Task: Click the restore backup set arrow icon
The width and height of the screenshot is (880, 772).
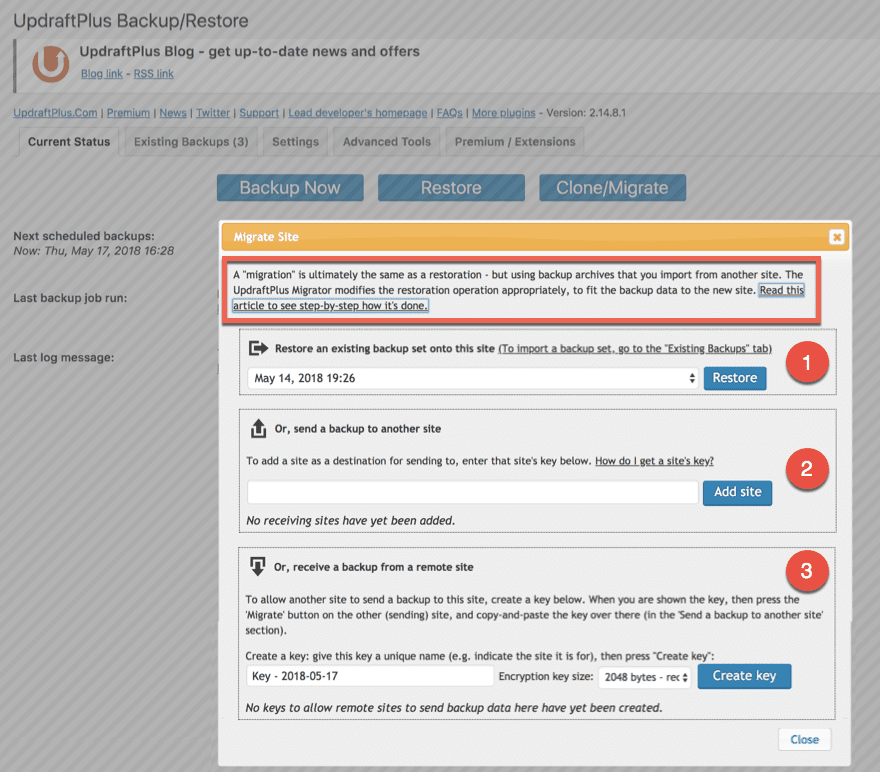Action: tap(259, 346)
